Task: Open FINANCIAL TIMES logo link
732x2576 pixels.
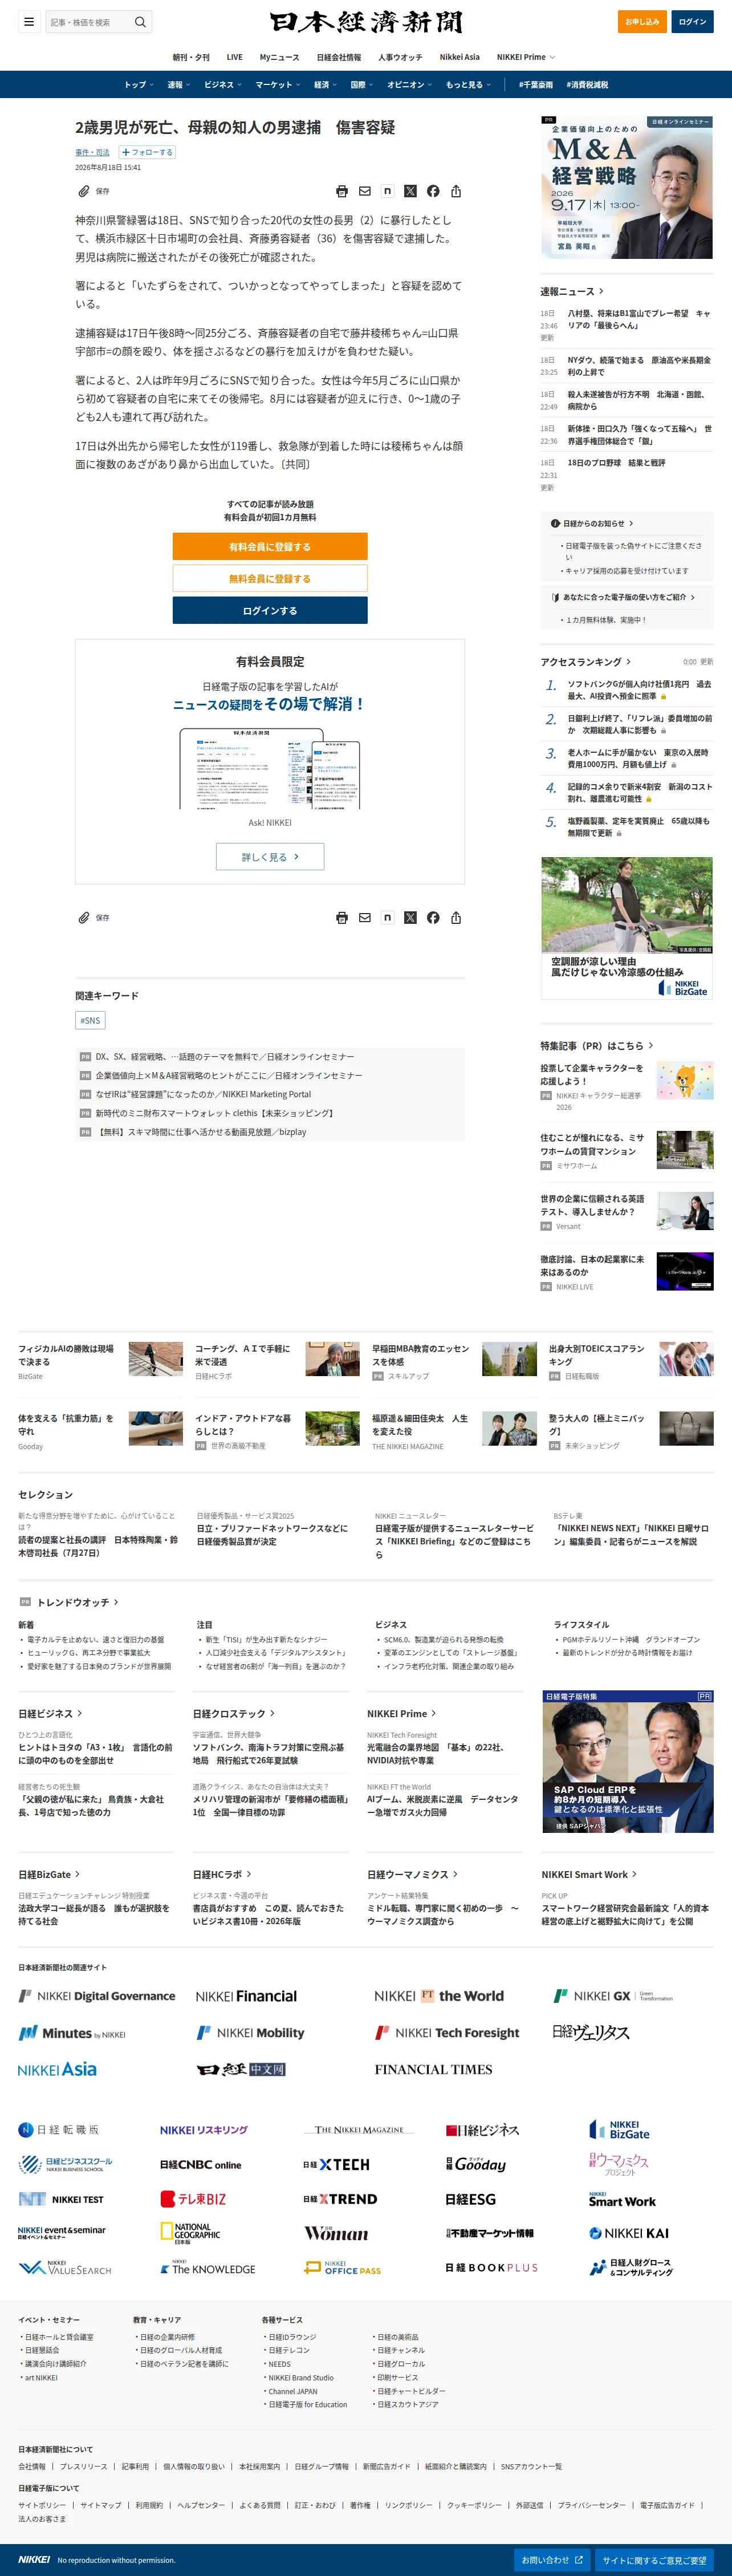Action: tap(433, 2069)
